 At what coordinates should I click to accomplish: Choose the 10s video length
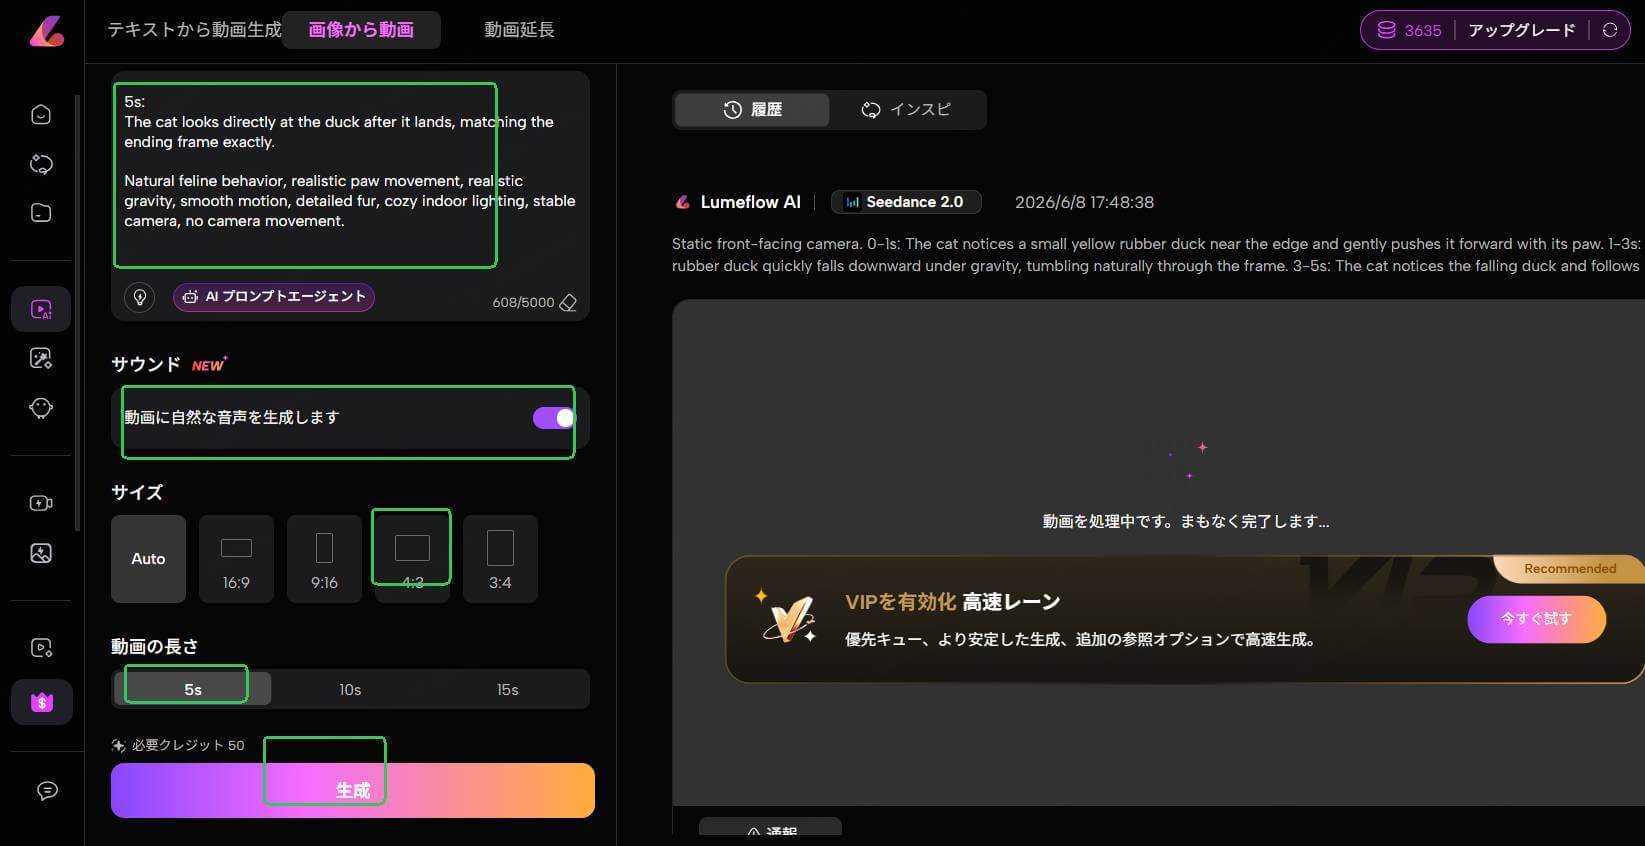(x=350, y=689)
